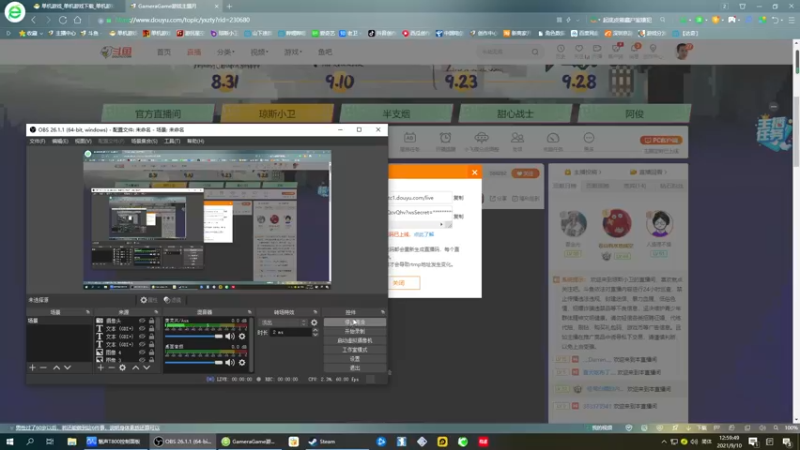Screen dimensions: 800x450
Task: Toggle the lock on the image 4 source
Action: pos(152,352)
